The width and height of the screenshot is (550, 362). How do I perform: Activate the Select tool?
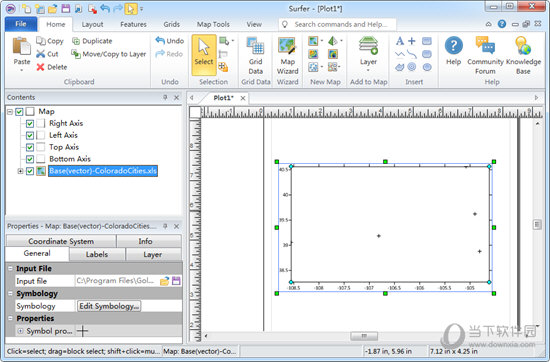tap(204, 55)
